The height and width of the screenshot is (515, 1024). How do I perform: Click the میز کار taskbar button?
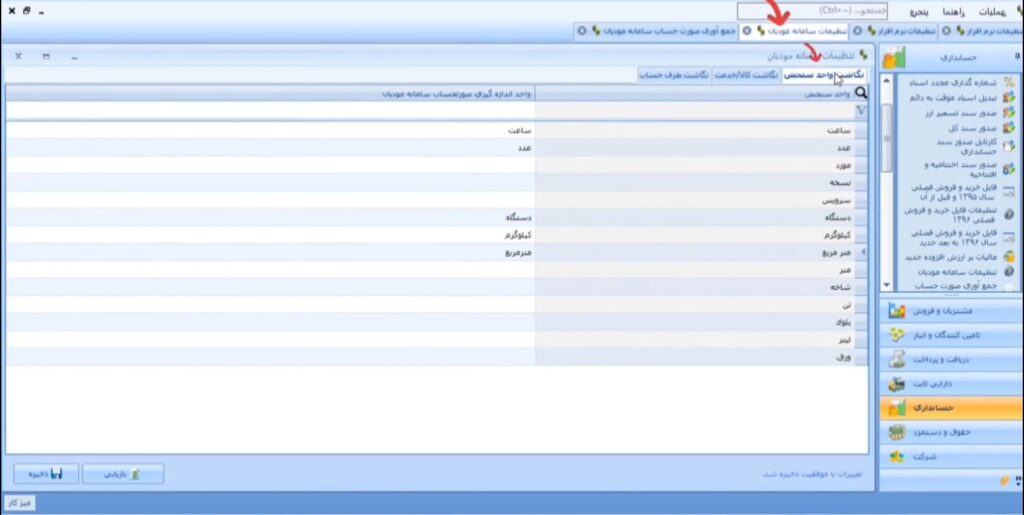click(x=20, y=503)
